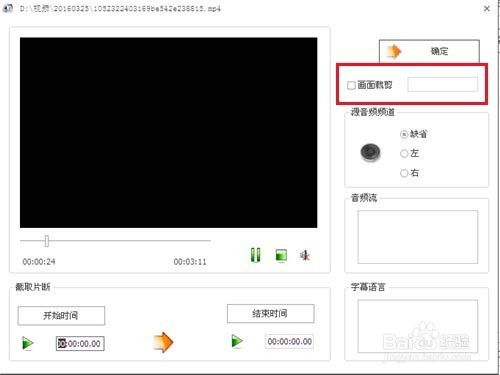Viewport: 500px width, 375px height.
Task: Click the orange arrow between the time fields
Action: point(163,342)
